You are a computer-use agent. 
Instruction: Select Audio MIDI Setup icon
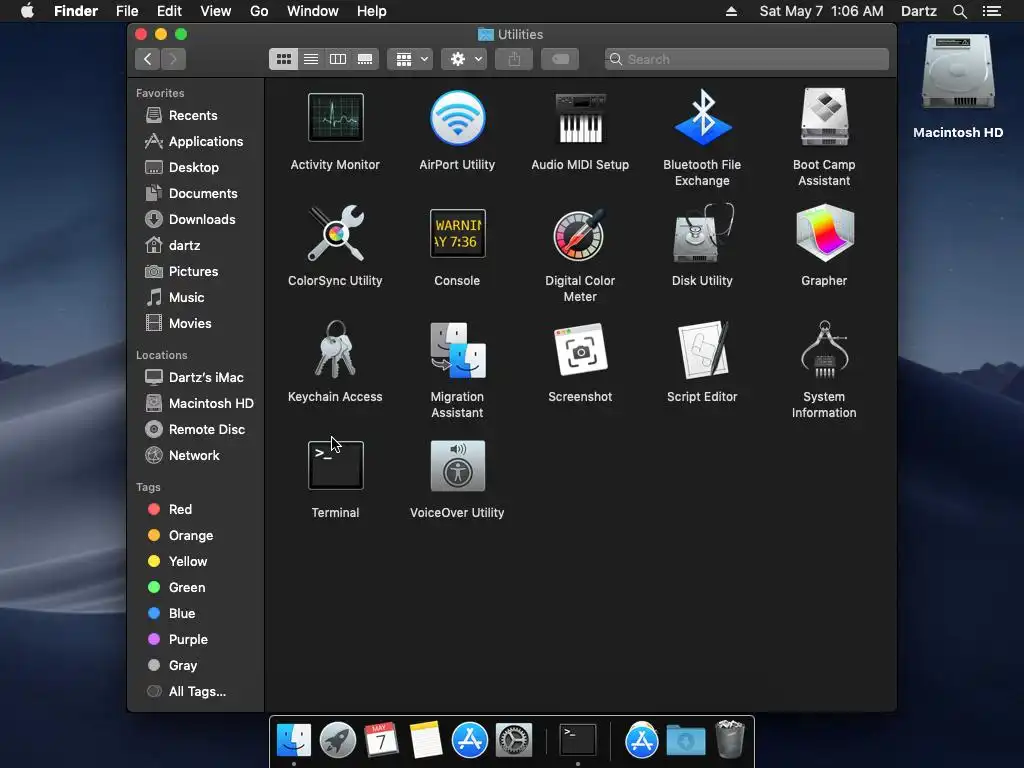[580, 118]
